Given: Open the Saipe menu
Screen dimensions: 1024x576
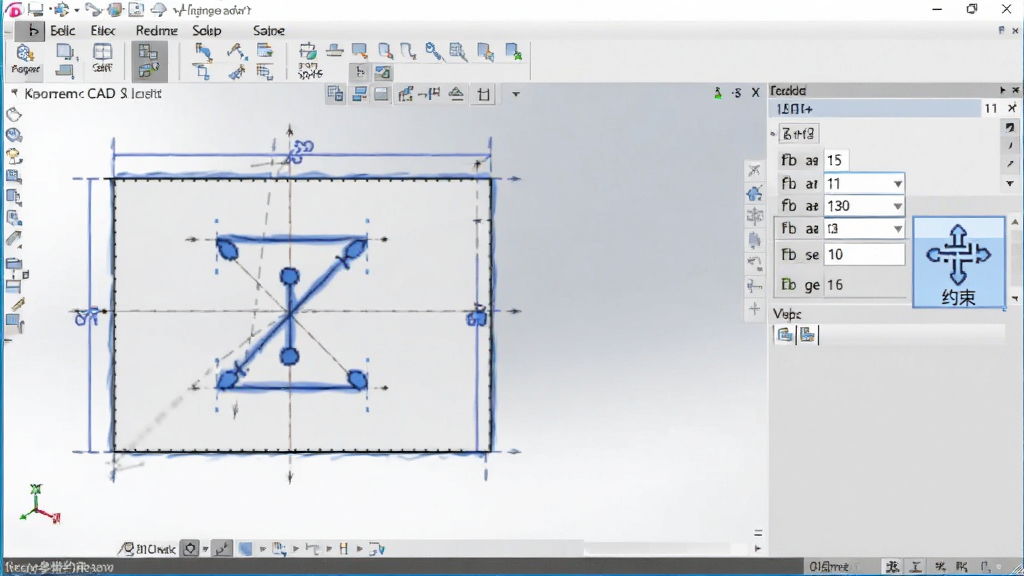Looking at the screenshot, I should click(x=268, y=31).
